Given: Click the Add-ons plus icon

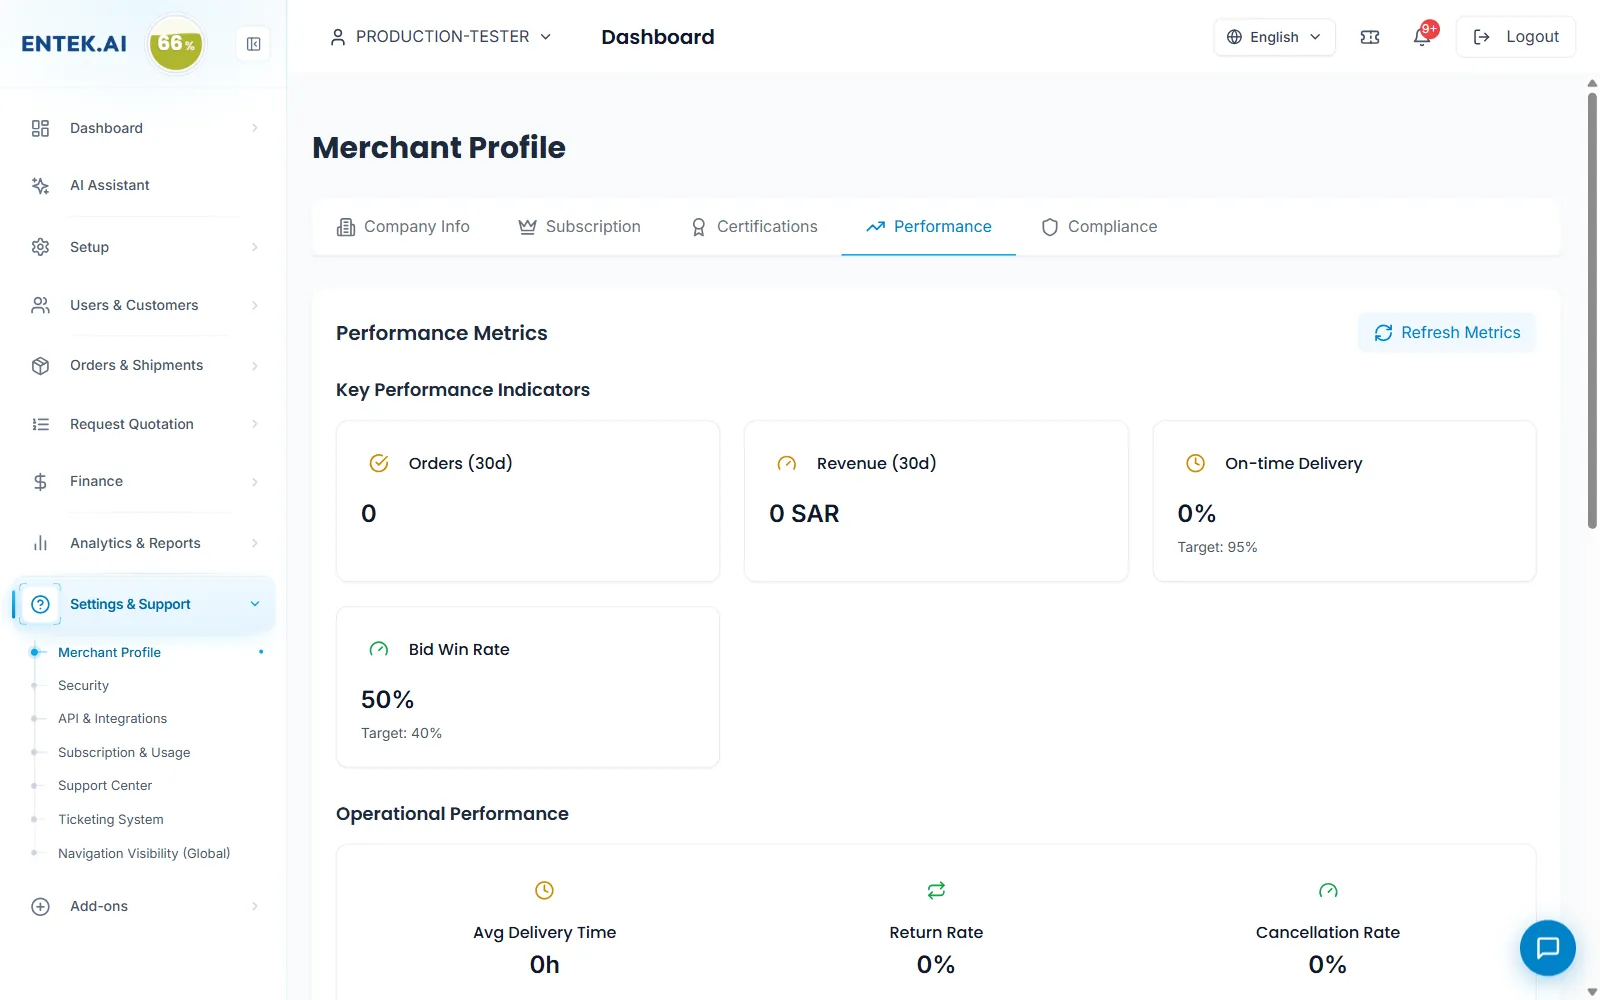Looking at the screenshot, I should tap(40, 906).
